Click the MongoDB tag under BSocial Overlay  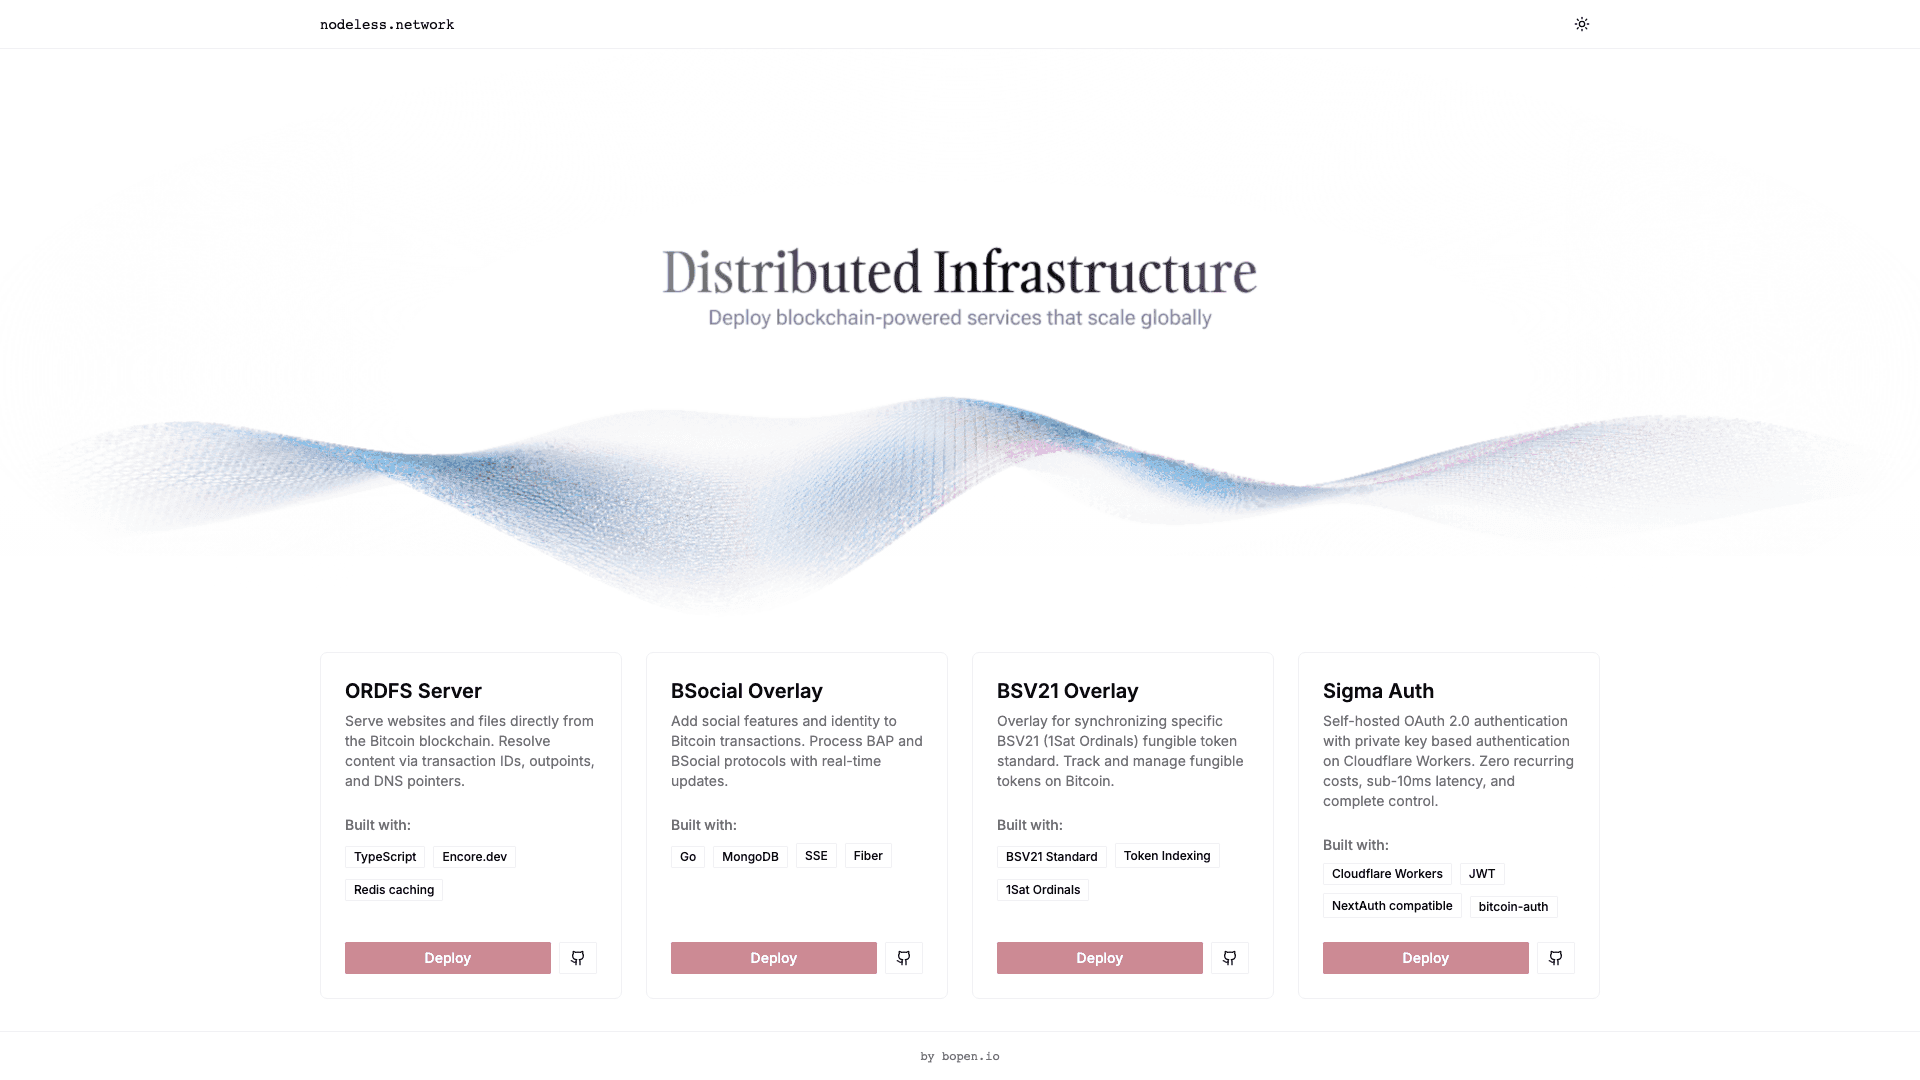[750, 856]
